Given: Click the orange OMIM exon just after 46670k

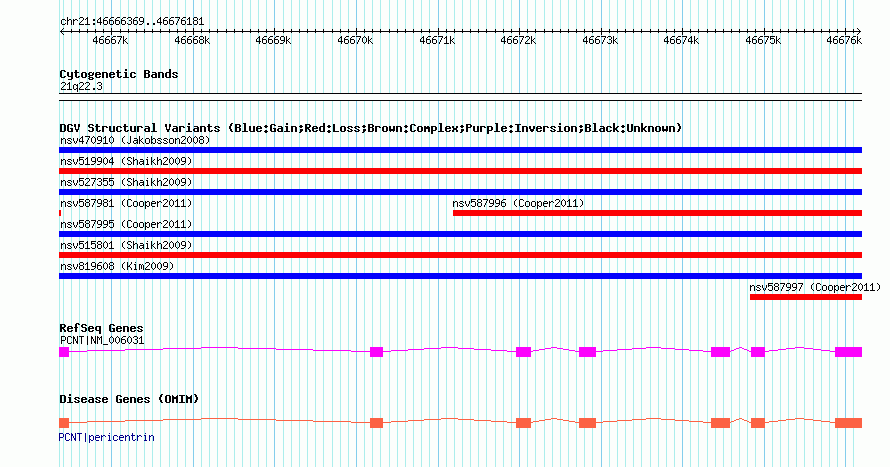Looking at the screenshot, I should coord(376,423).
